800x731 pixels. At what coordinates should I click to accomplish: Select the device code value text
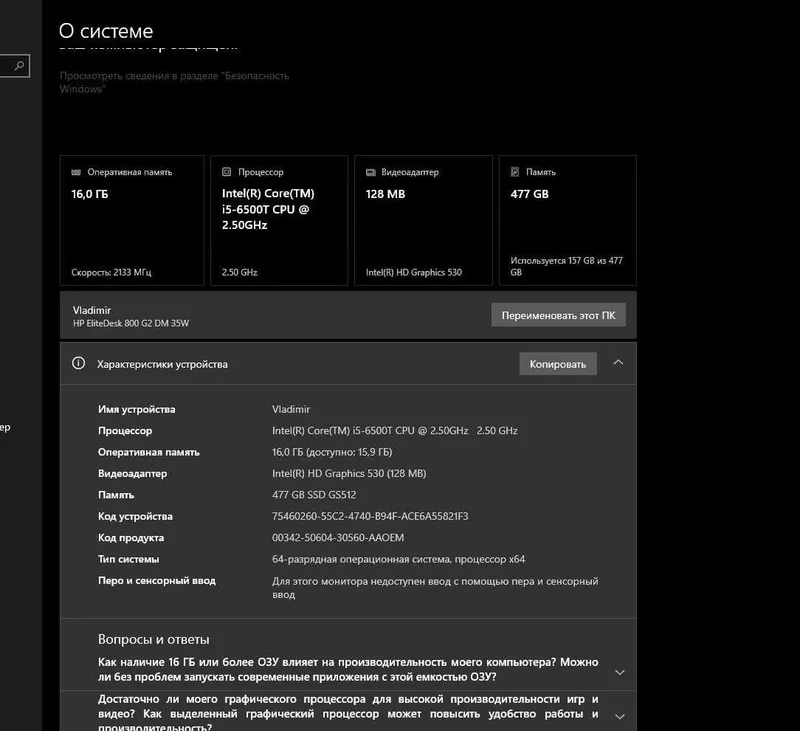coord(370,516)
